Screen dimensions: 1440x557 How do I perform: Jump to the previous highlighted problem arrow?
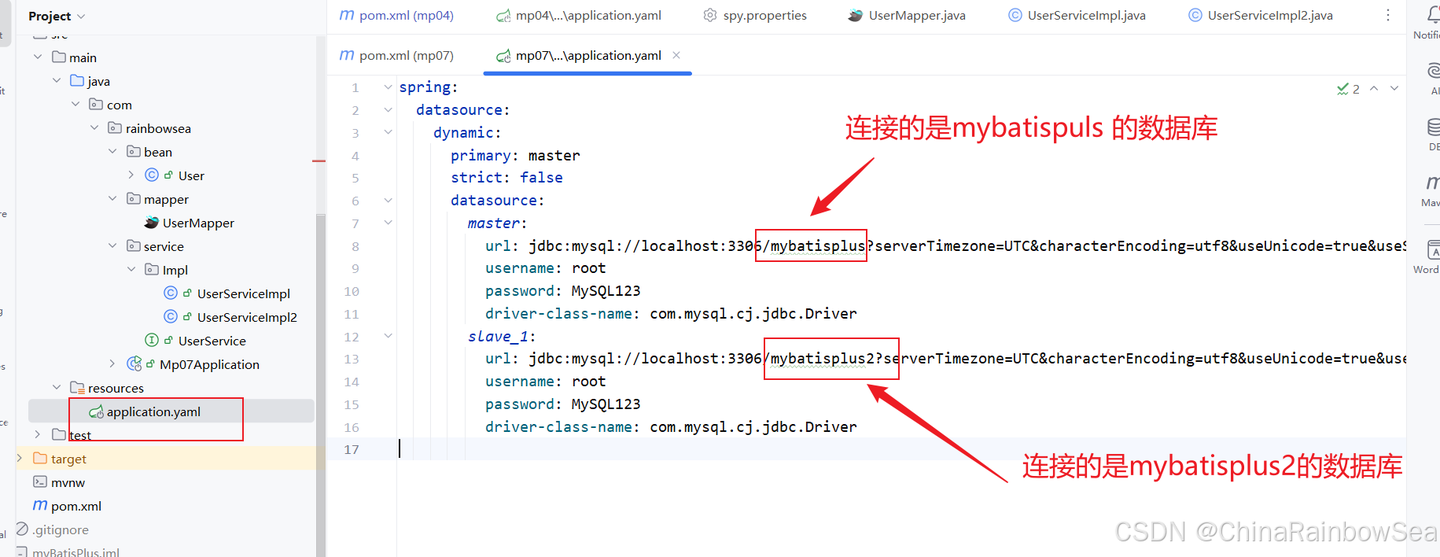(x=1374, y=88)
